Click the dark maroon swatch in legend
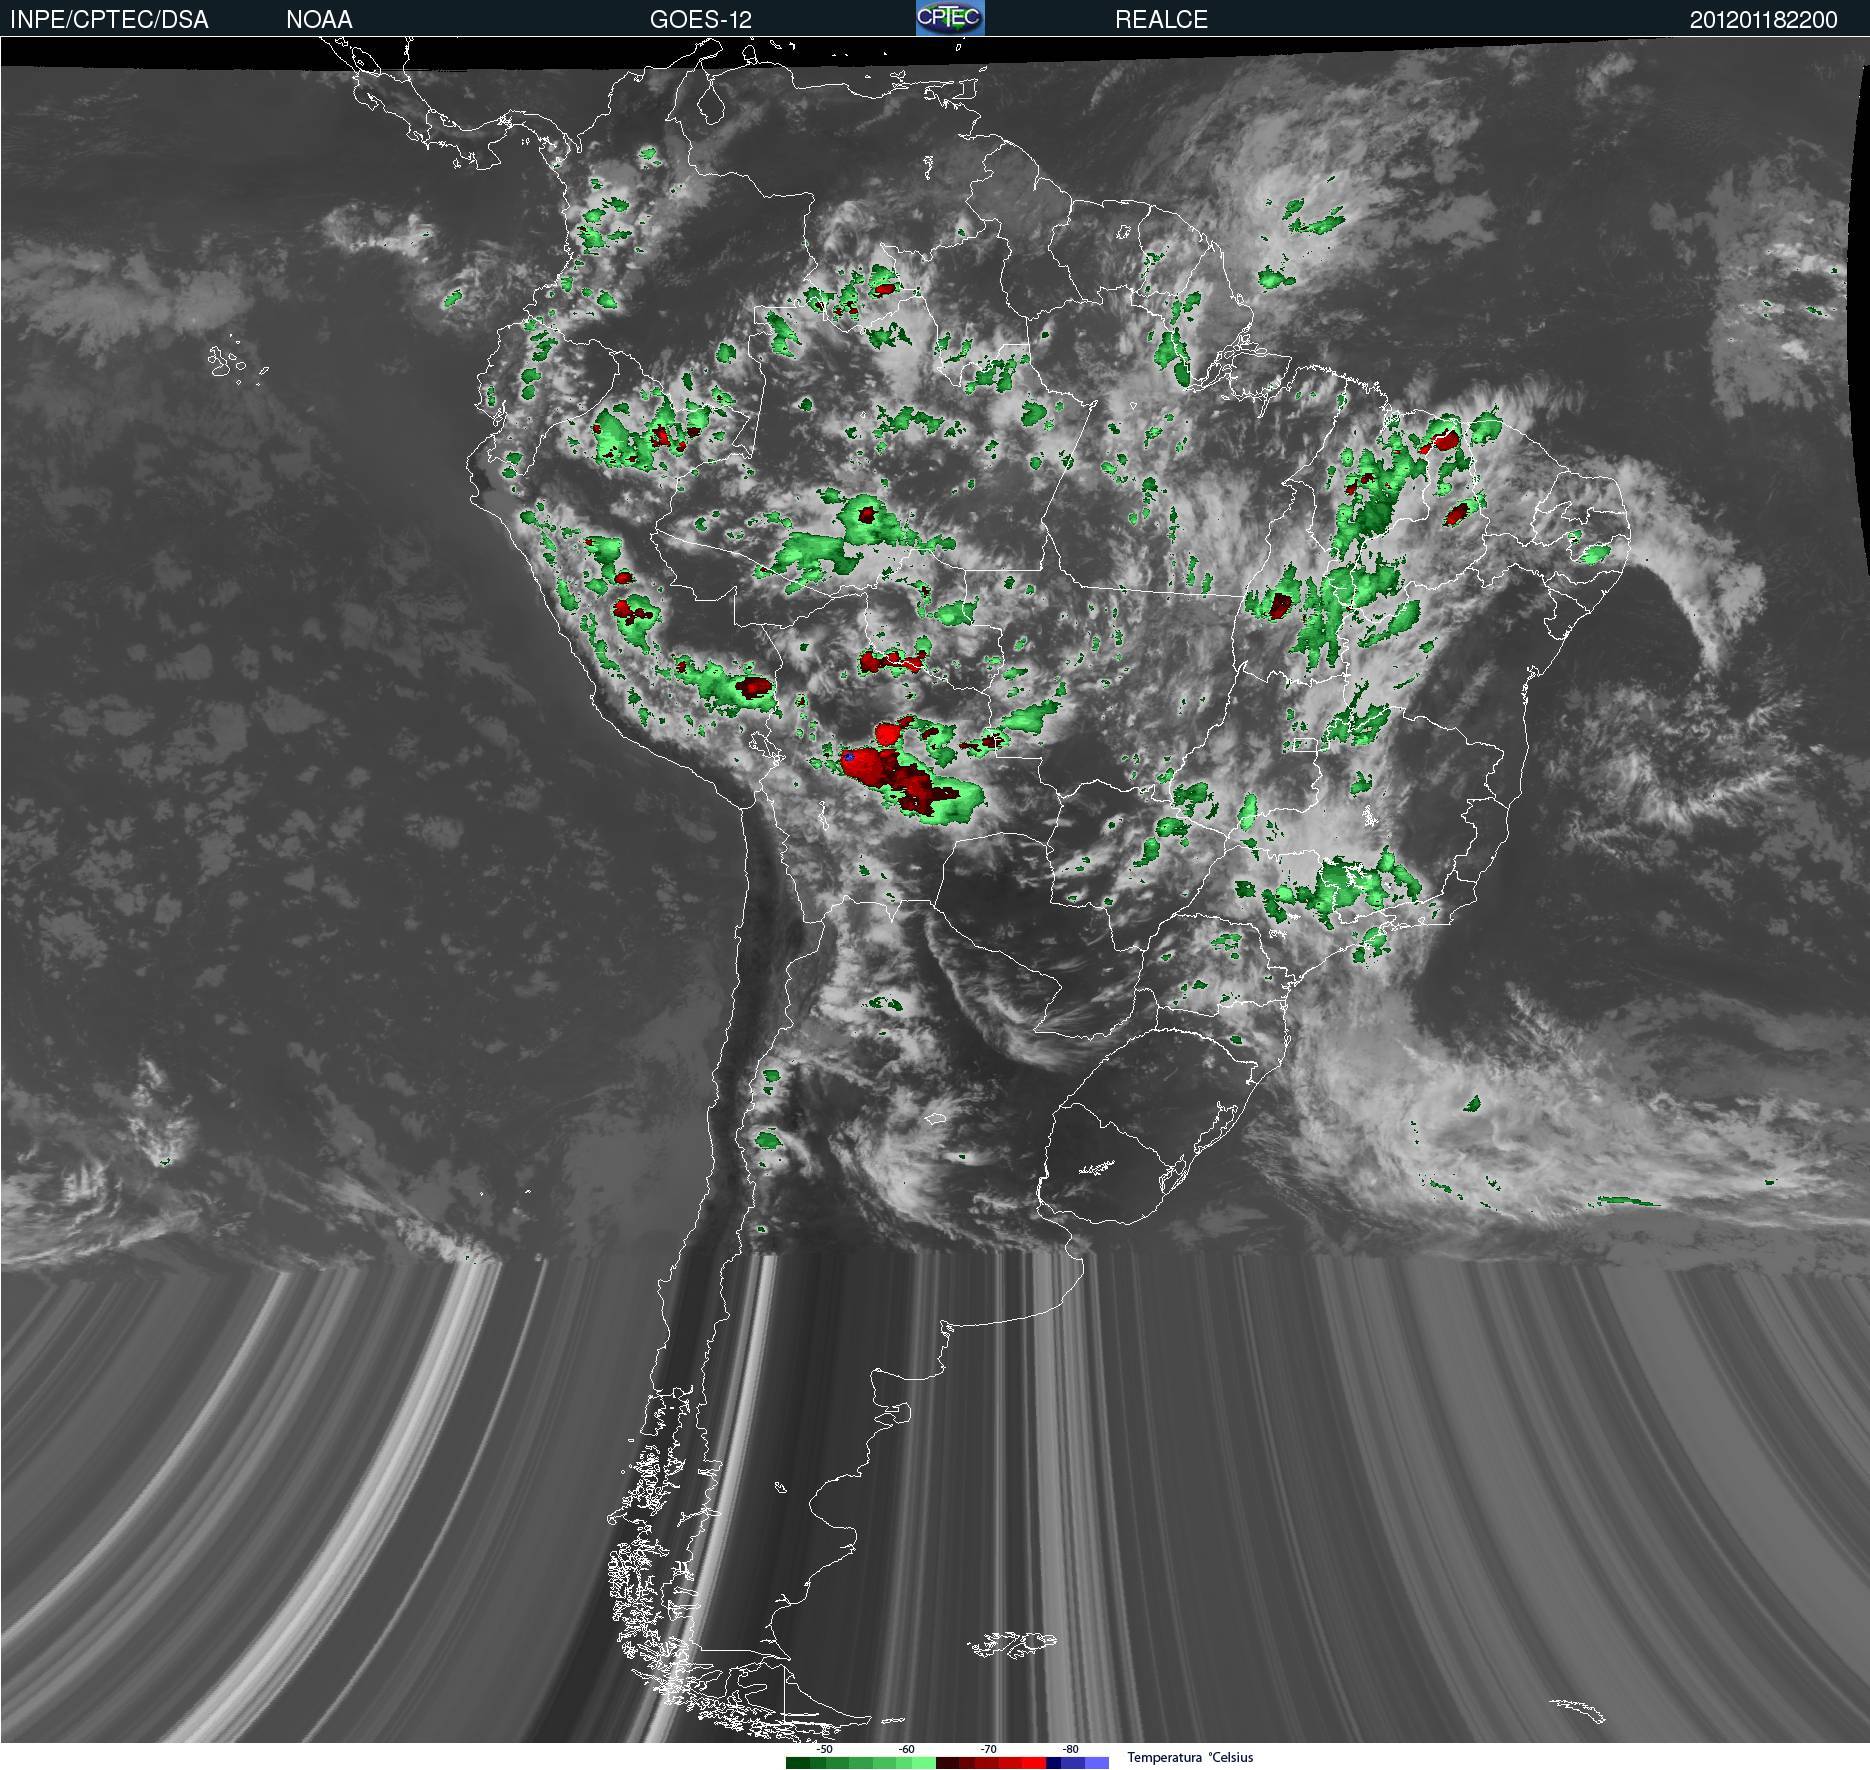 pyautogui.click(x=948, y=1763)
